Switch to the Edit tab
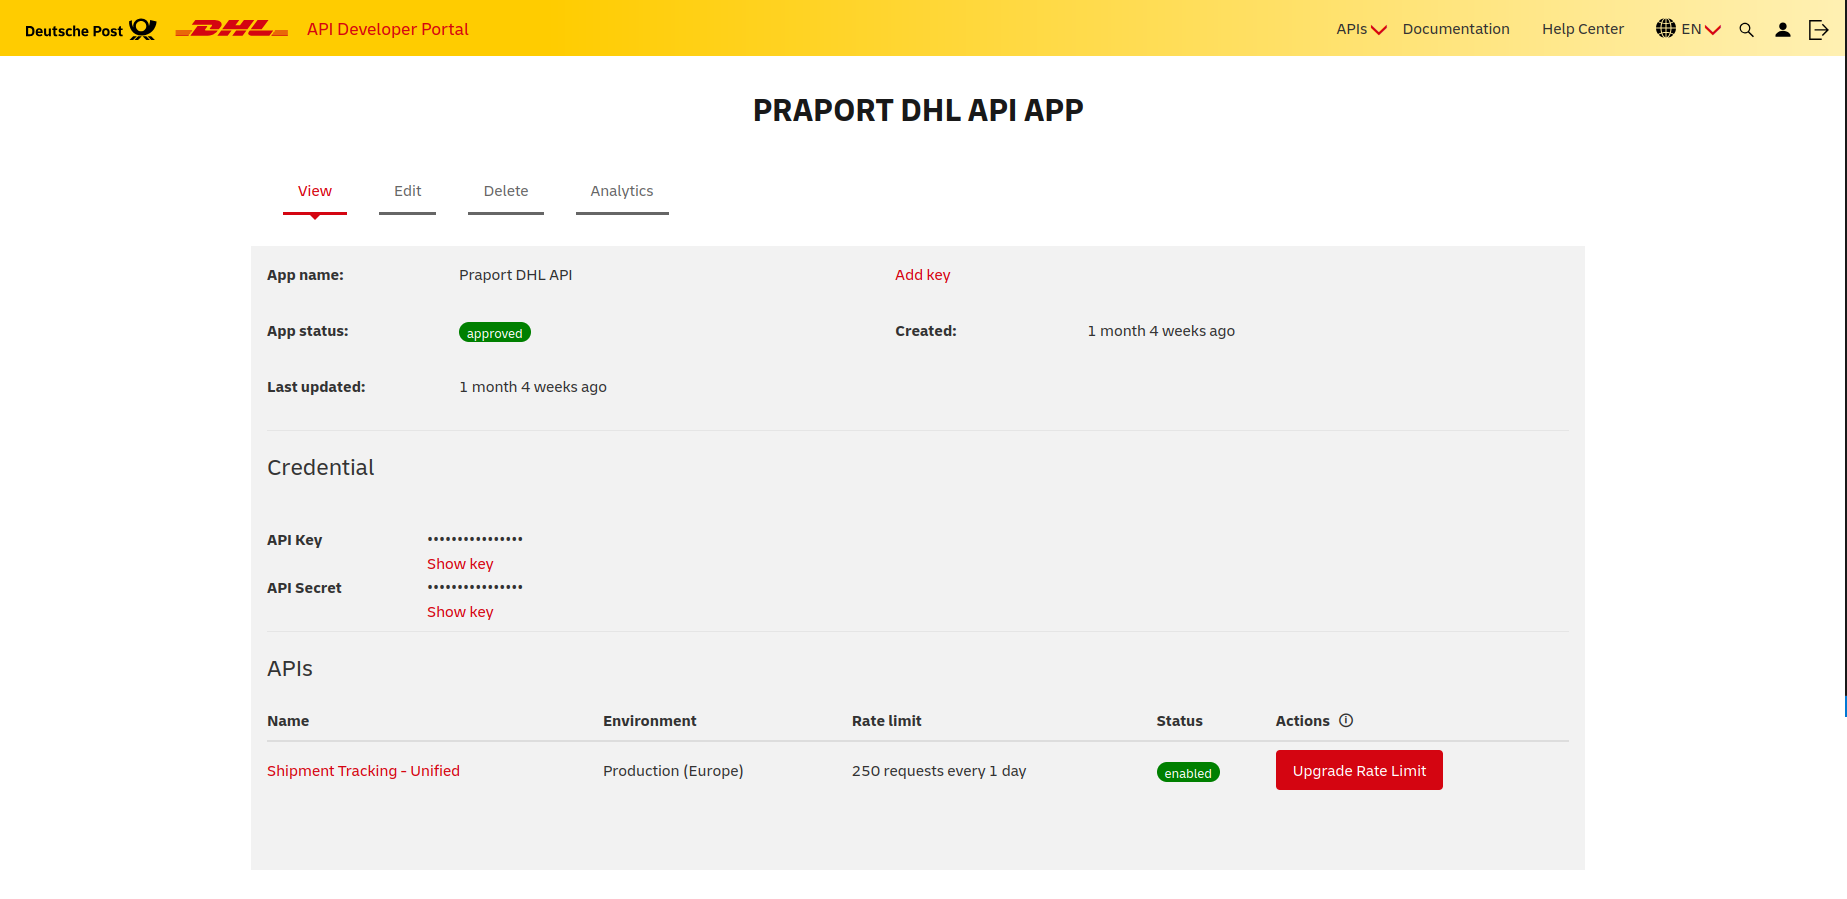This screenshot has height=899, width=1847. (x=407, y=192)
